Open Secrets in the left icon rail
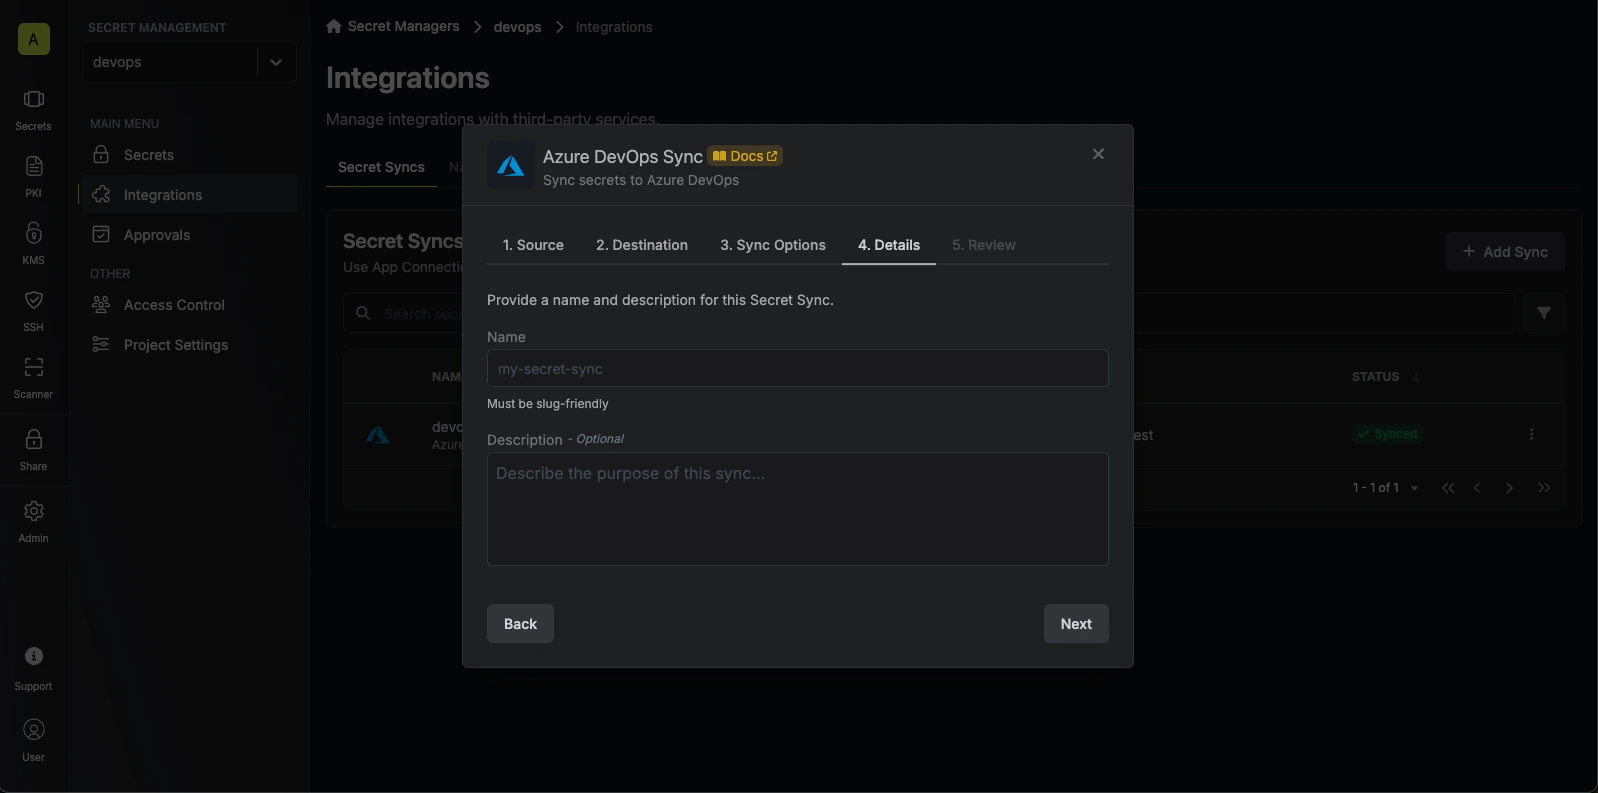This screenshot has width=1598, height=793. pyautogui.click(x=33, y=110)
